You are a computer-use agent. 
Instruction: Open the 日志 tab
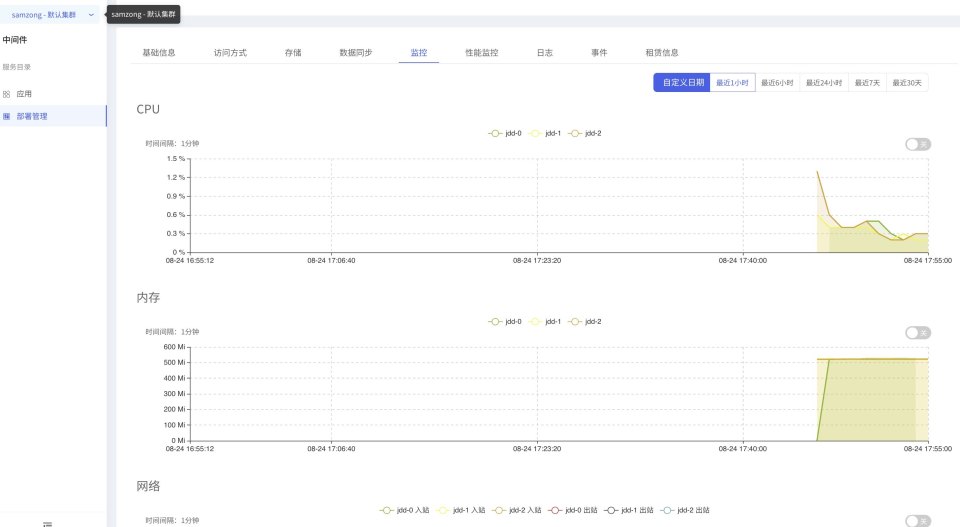point(544,52)
